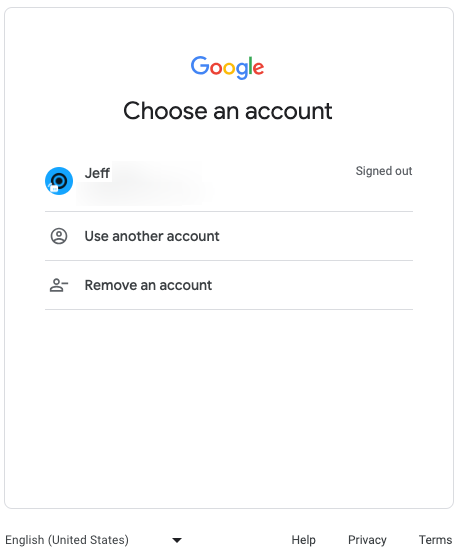The height and width of the screenshot is (557, 463).
Task: Click the yellow letter o in the Google logo
Action: pyautogui.click(x=229, y=68)
